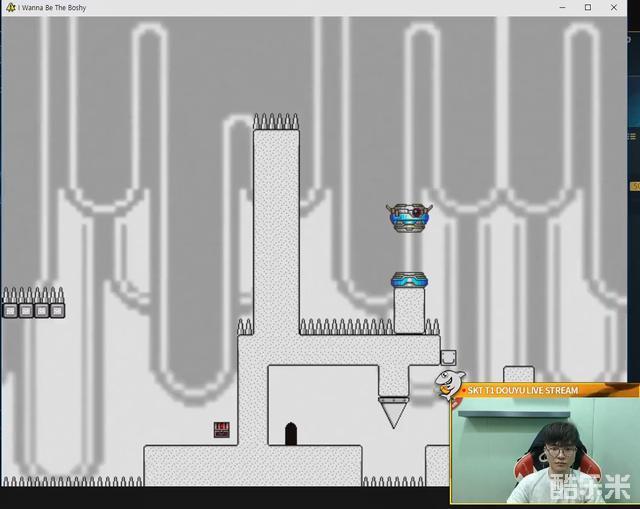Click the floating blue robot enemy with horns

pyautogui.click(x=409, y=218)
